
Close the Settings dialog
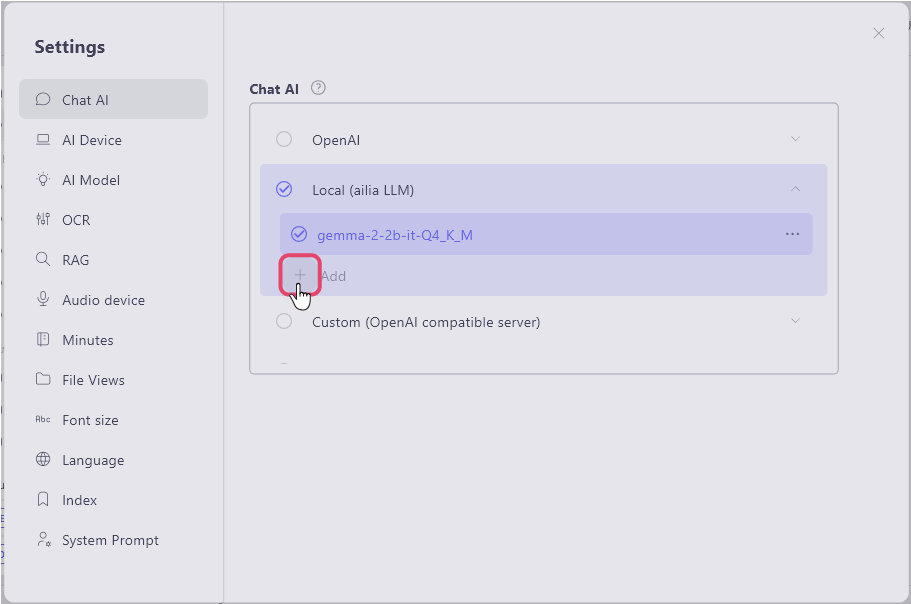[879, 33]
